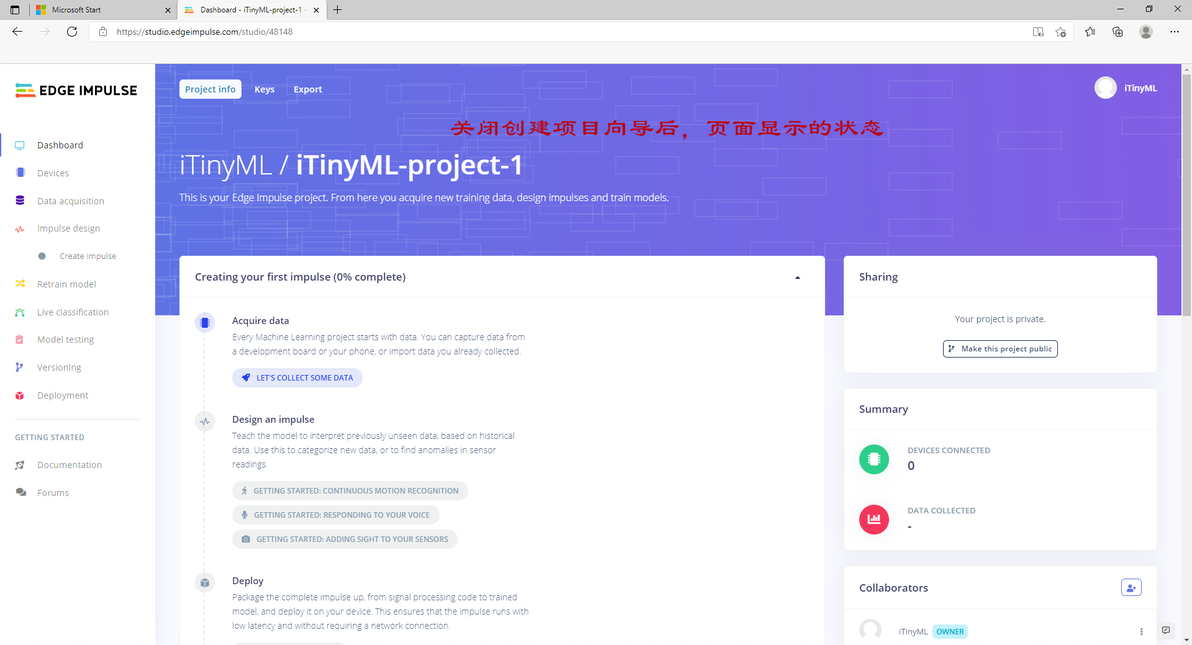The width and height of the screenshot is (1192, 645).
Task: Click the Documentation icon
Action: tap(21, 465)
